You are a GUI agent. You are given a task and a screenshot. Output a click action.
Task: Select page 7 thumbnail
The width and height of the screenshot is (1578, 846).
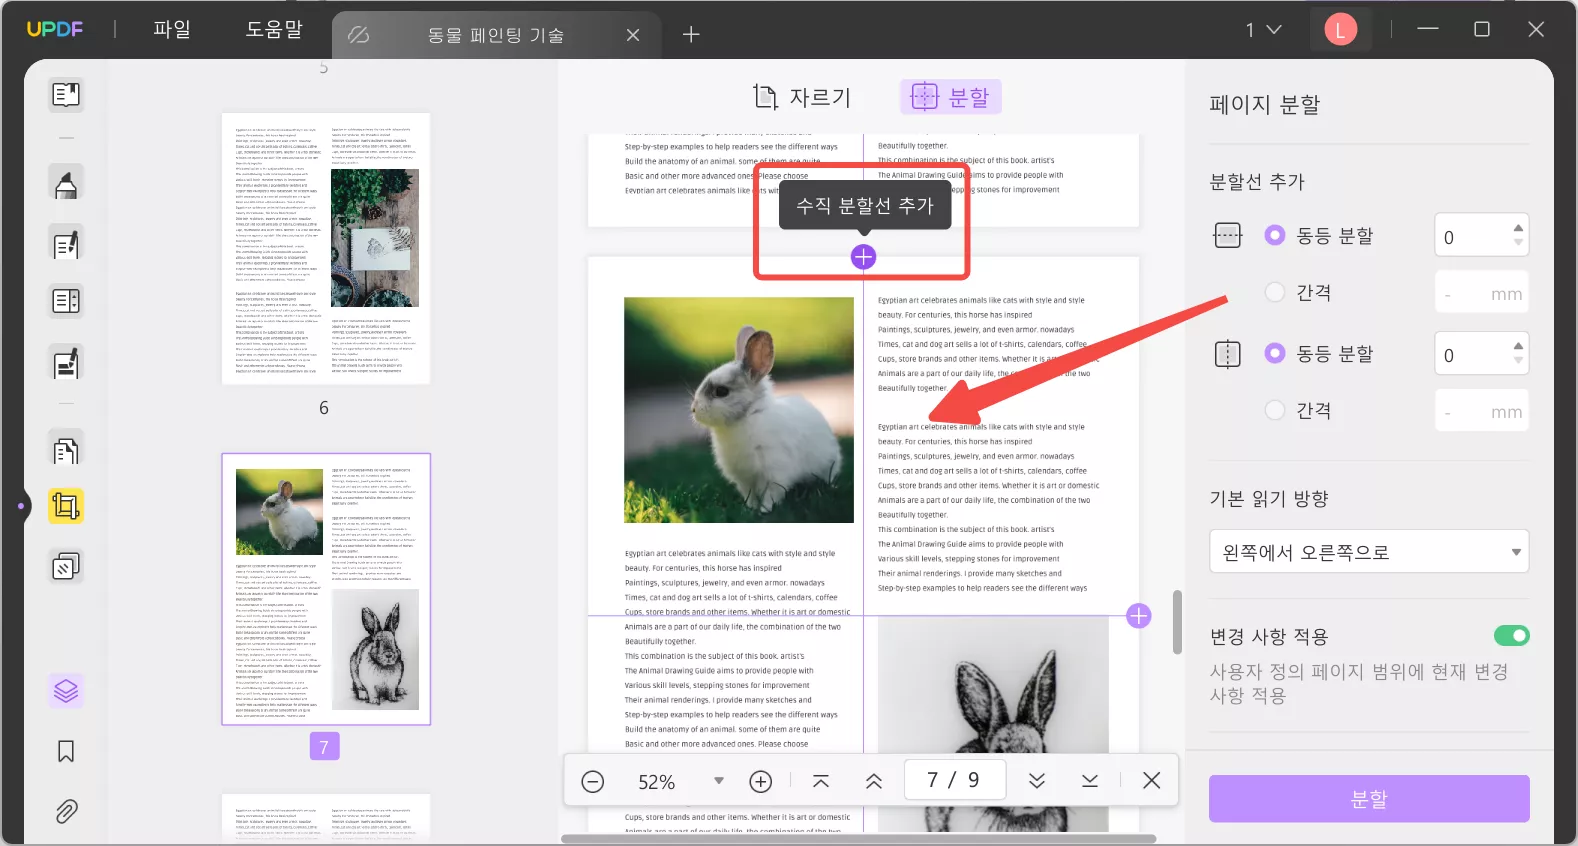(326, 589)
